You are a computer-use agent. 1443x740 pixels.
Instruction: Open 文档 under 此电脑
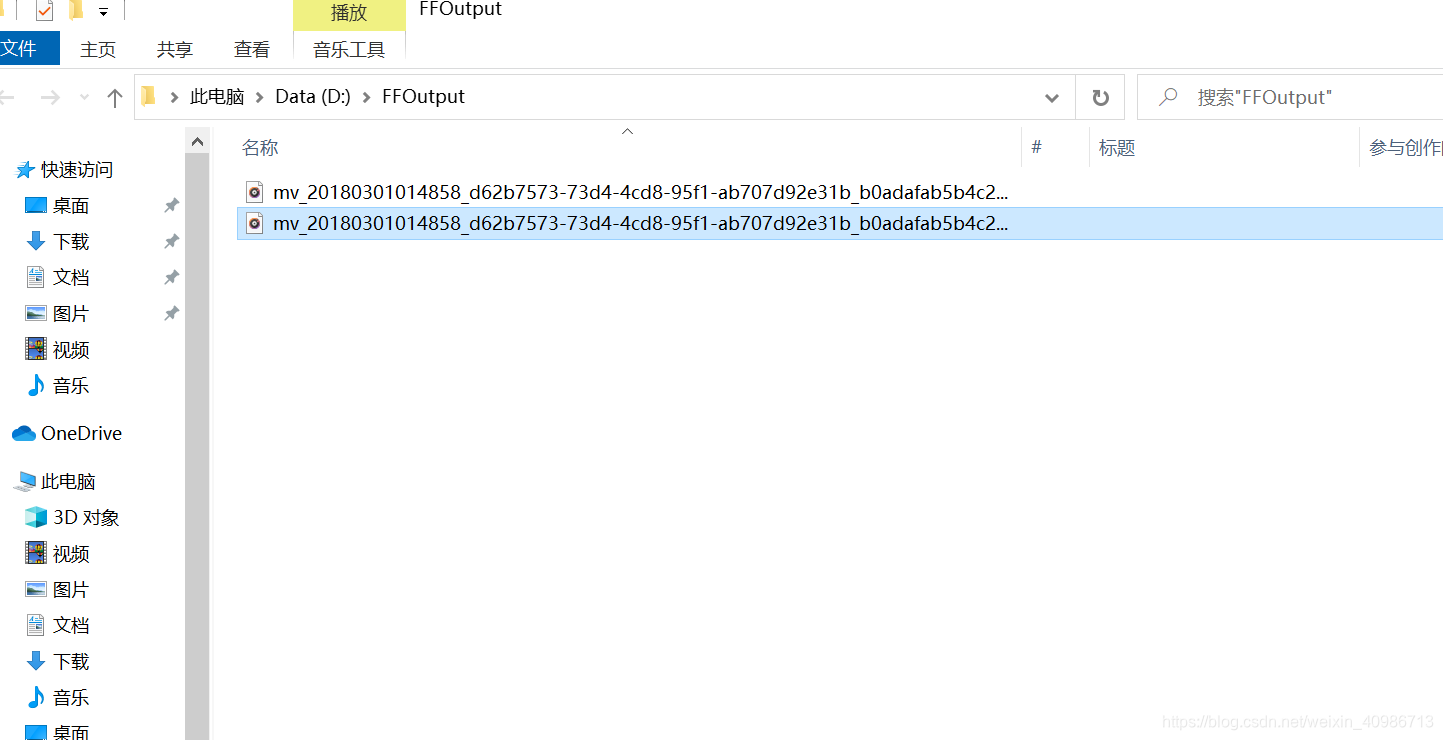[x=71, y=626]
